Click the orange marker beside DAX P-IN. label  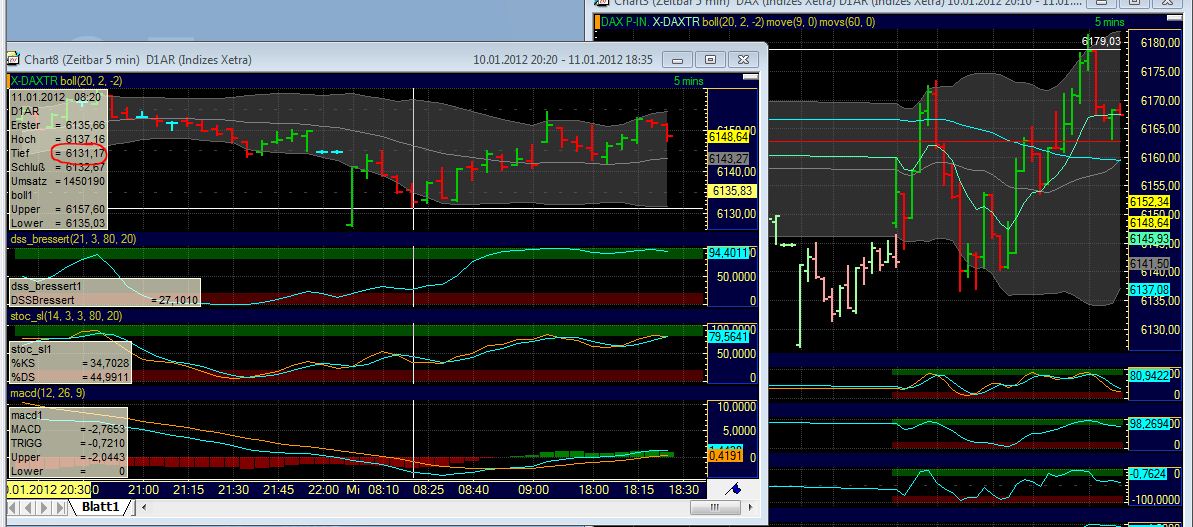[599, 21]
